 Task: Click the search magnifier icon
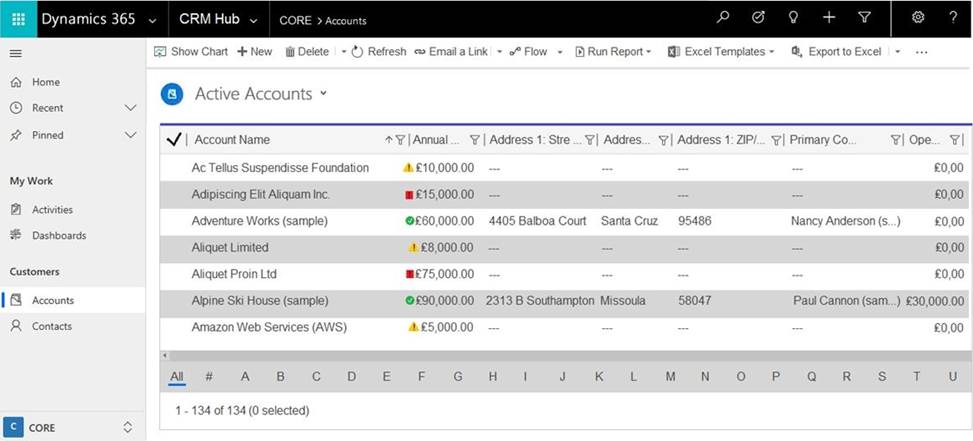(723, 18)
